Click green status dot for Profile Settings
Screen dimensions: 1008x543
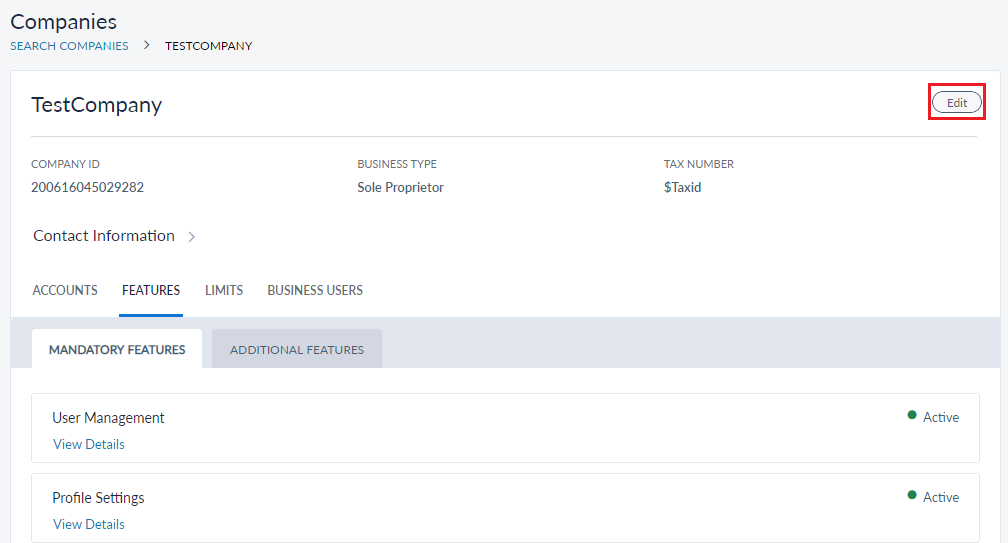912,495
